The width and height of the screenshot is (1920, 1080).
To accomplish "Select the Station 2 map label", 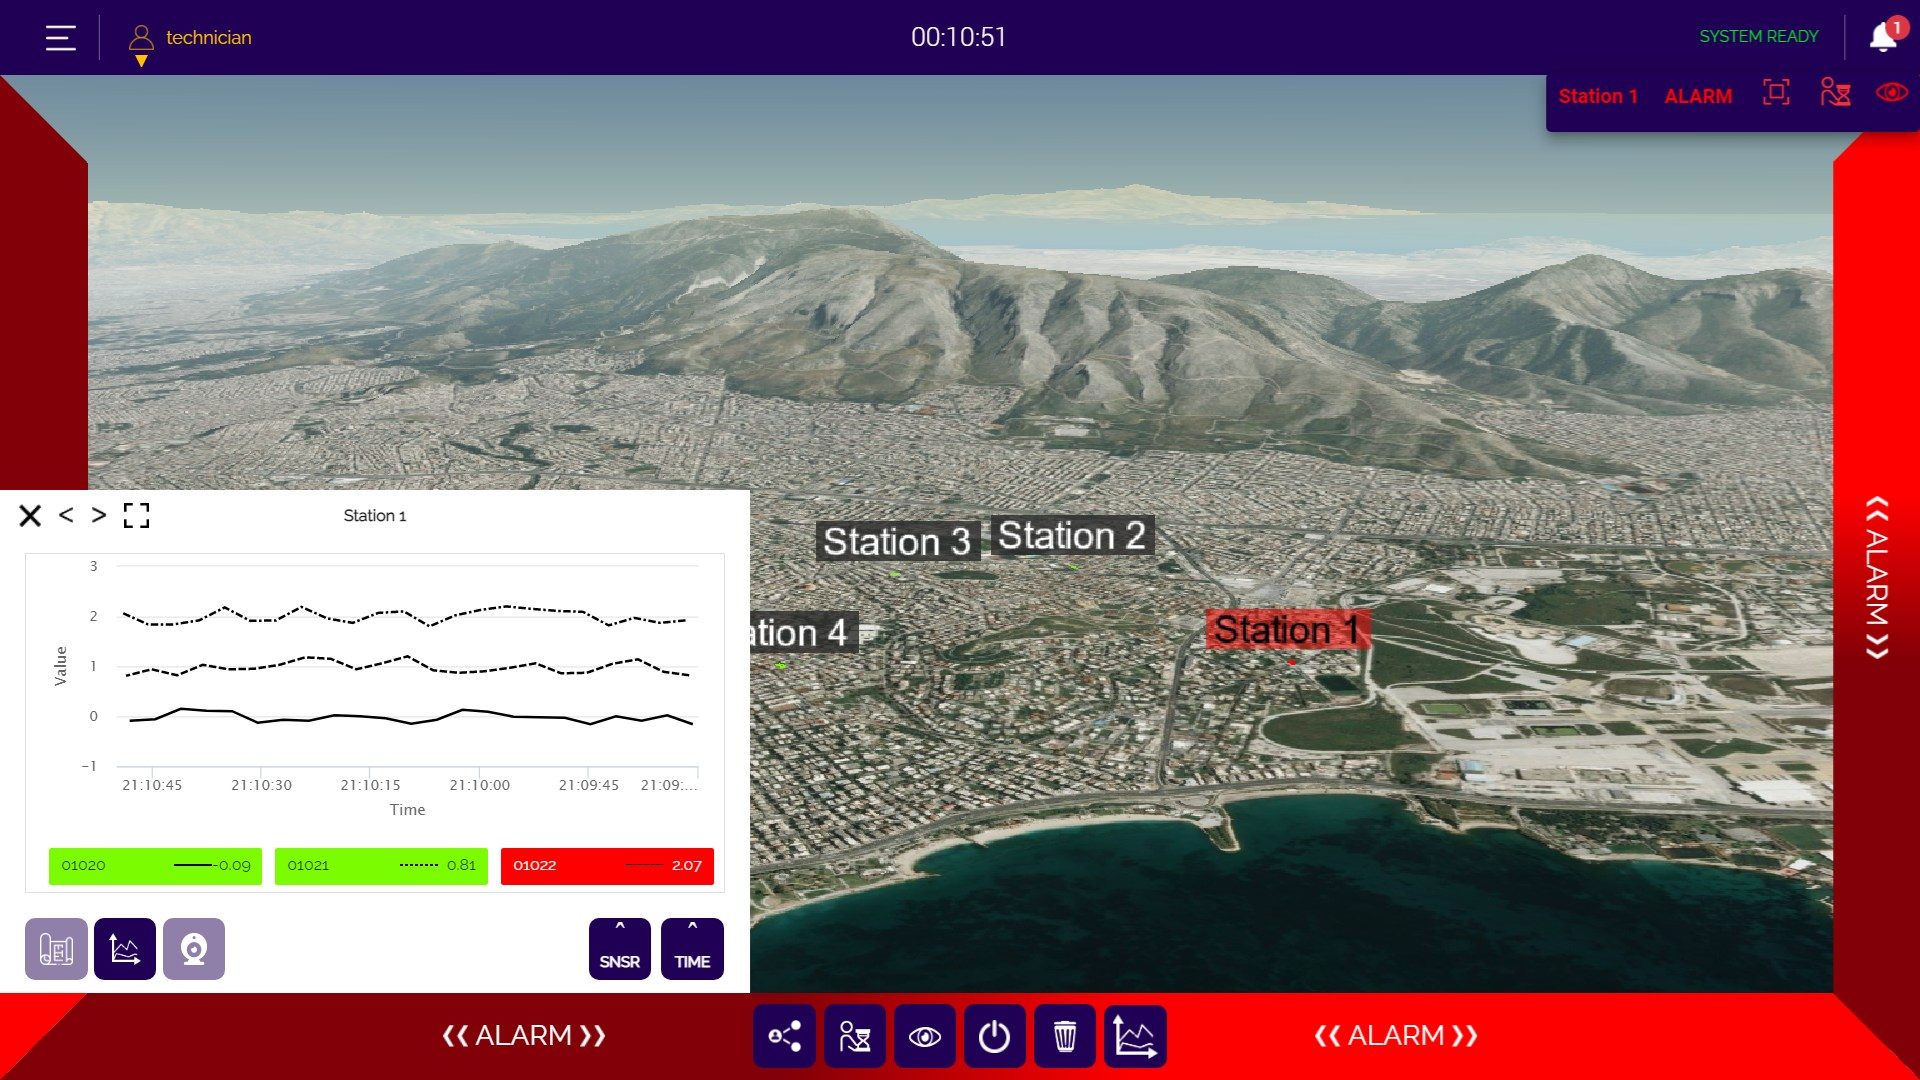I will point(1072,536).
